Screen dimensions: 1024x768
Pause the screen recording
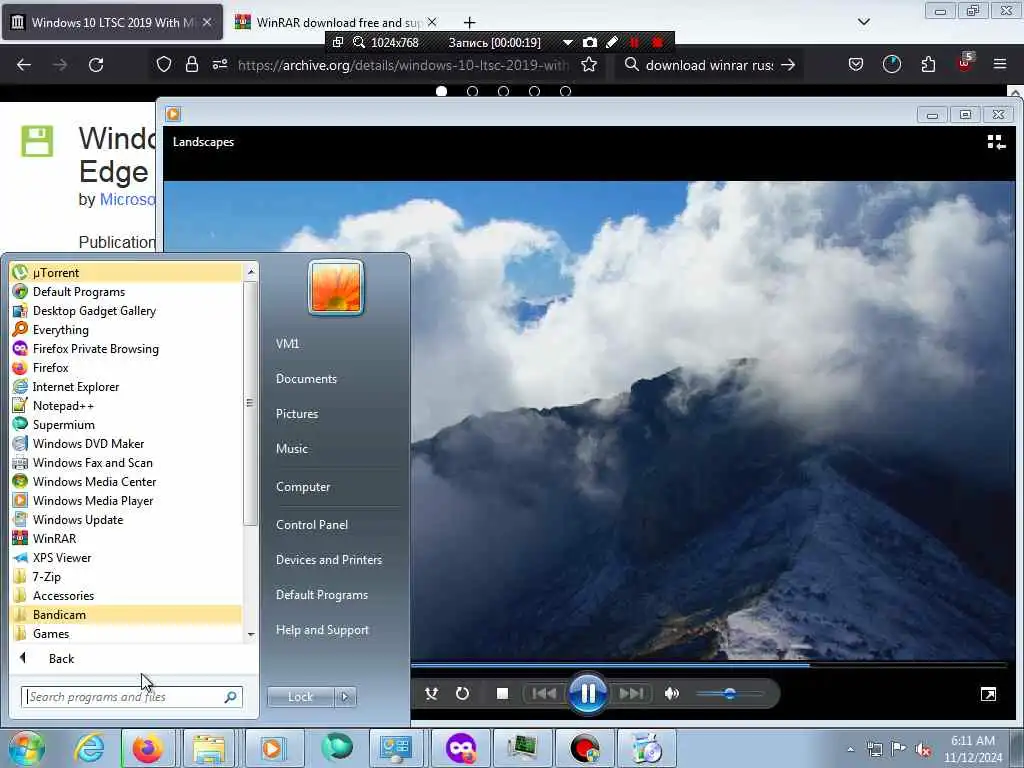coord(634,42)
